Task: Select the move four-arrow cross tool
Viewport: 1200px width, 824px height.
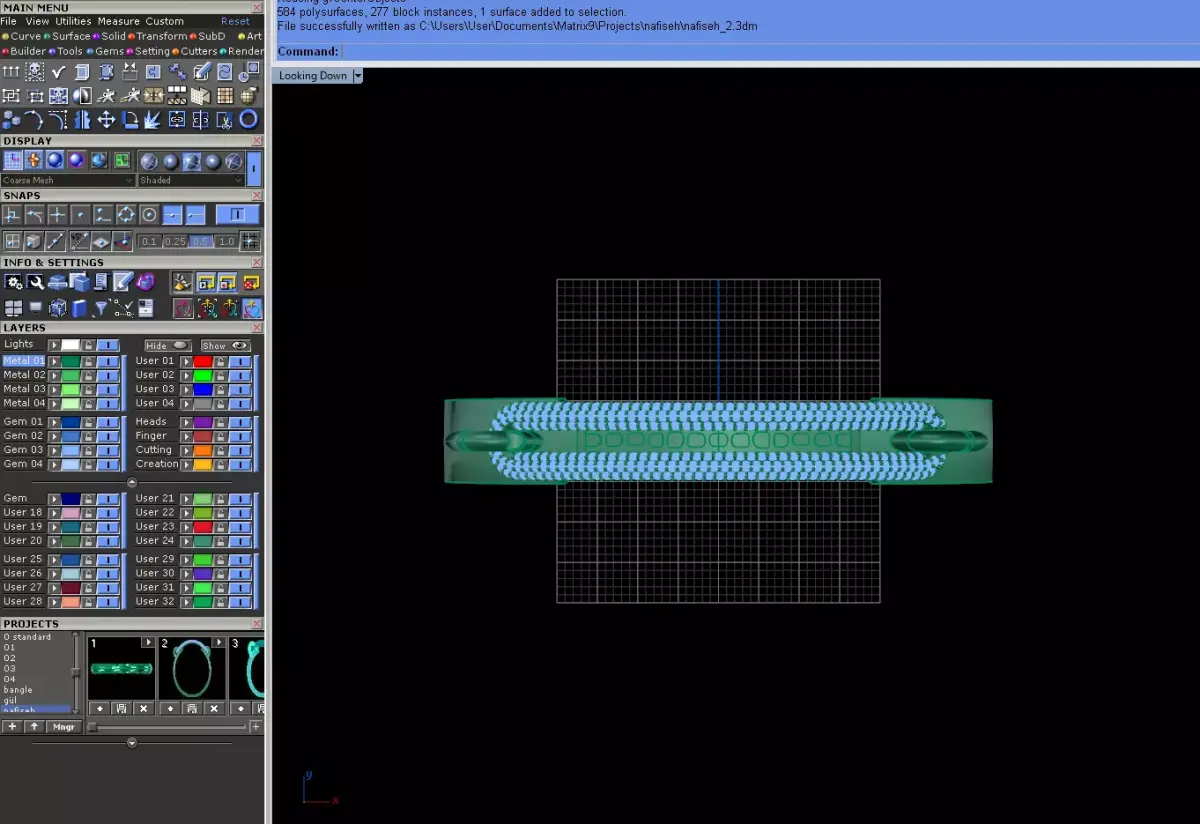Action: (x=106, y=119)
